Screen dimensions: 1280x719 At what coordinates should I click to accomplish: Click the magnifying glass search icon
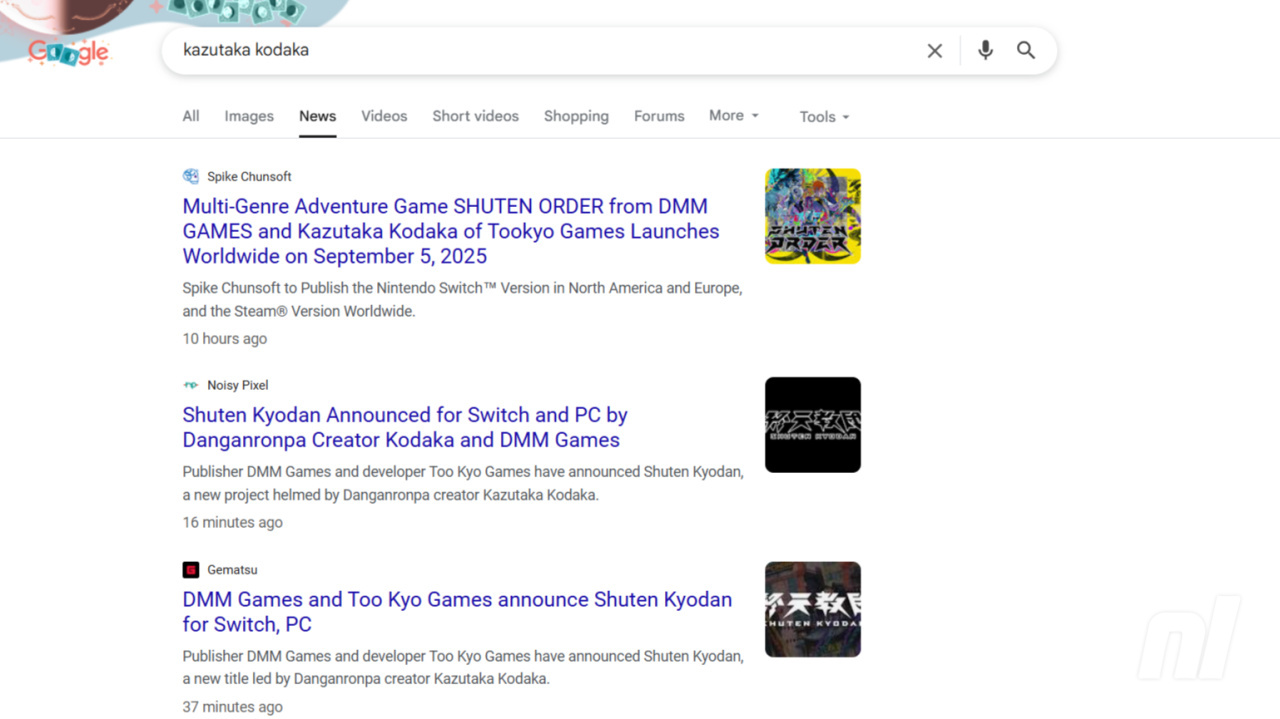point(1026,50)
